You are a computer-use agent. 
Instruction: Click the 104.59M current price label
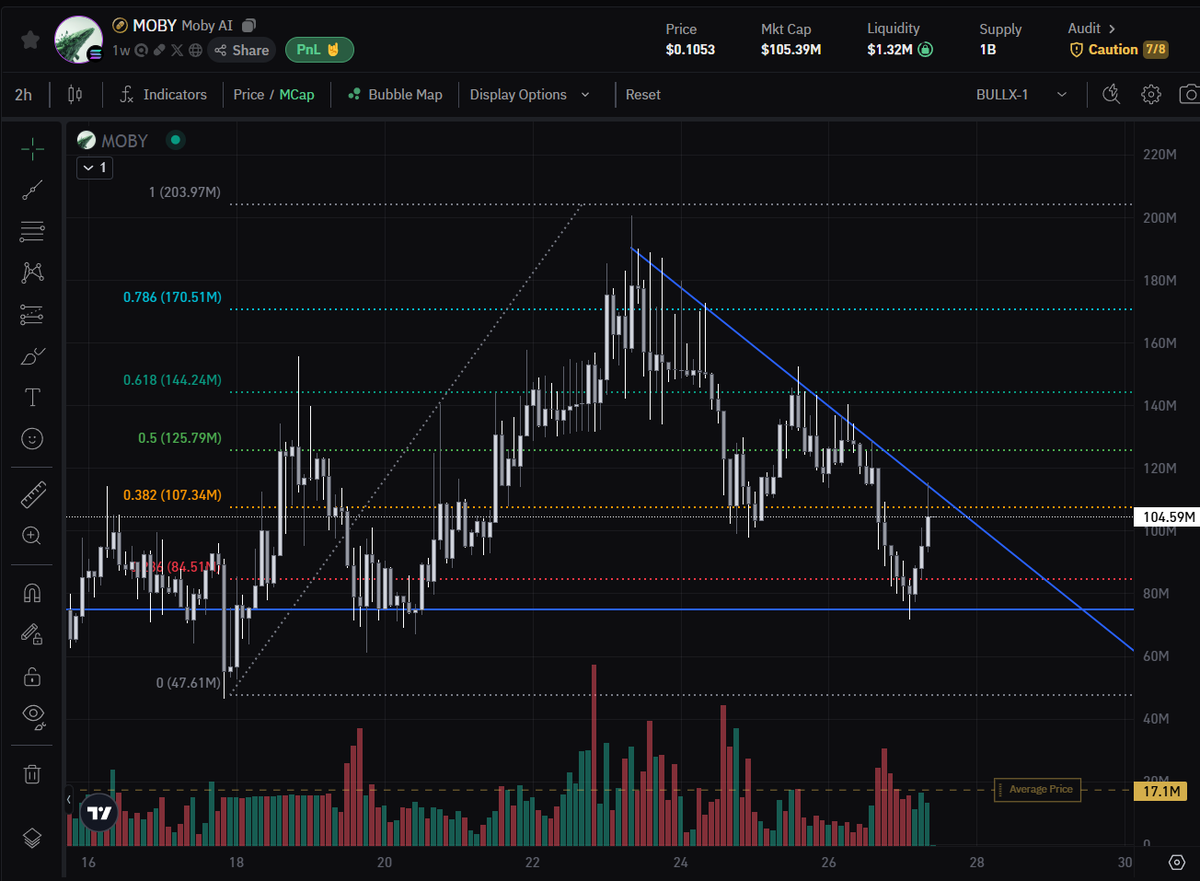click(1165, 517)
